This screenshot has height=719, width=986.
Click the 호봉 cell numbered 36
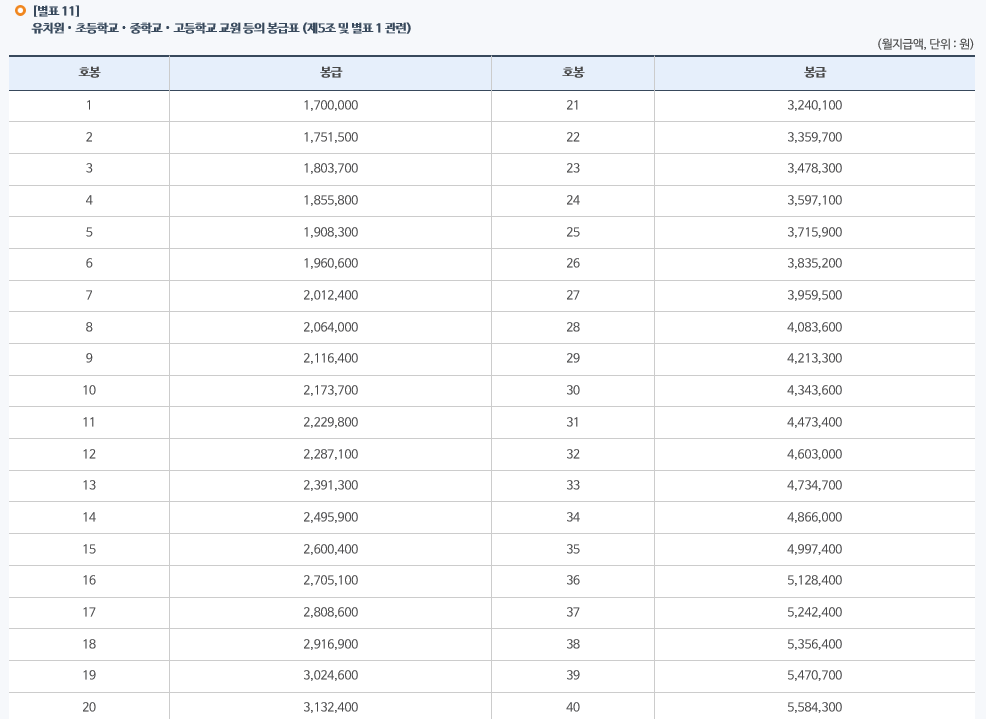(x=572, y=581)
